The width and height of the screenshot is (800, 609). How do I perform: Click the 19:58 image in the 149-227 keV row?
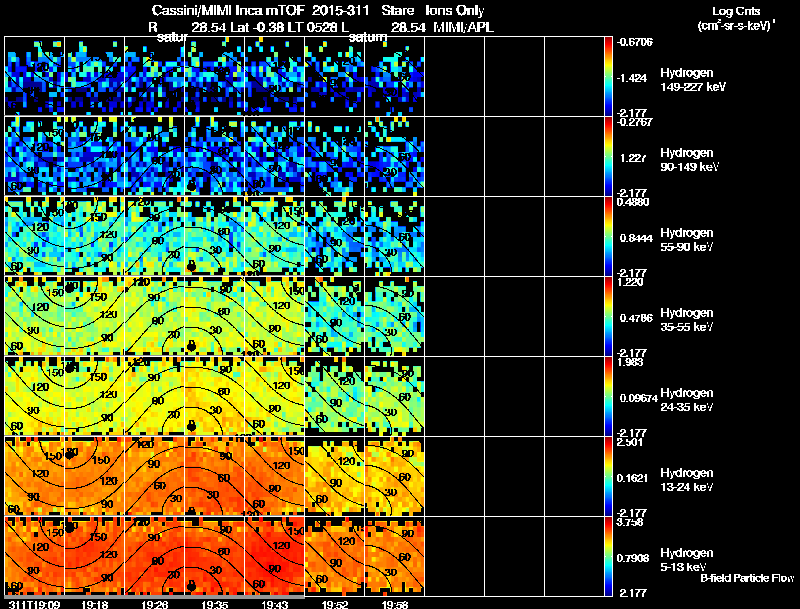pos(395,76)
